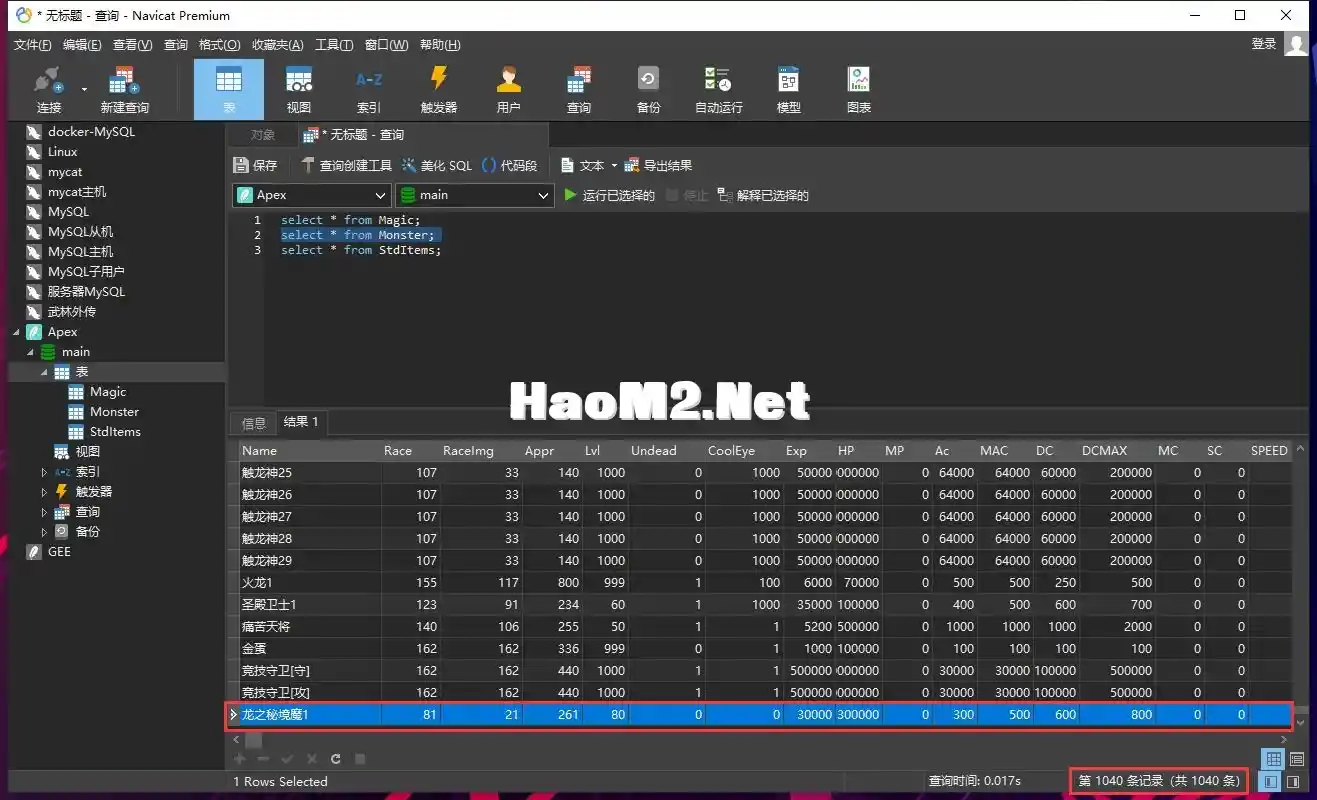This screenshot has height=800, width=1317.
Task: Open the 工具 tools menu
Action: pyautogui.click(x=333, y=44)
